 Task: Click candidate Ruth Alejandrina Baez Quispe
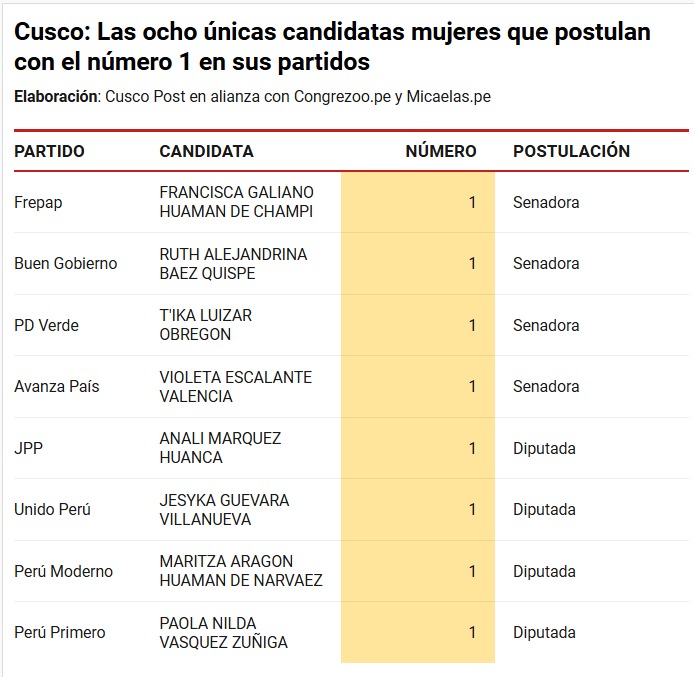point(233,264)
